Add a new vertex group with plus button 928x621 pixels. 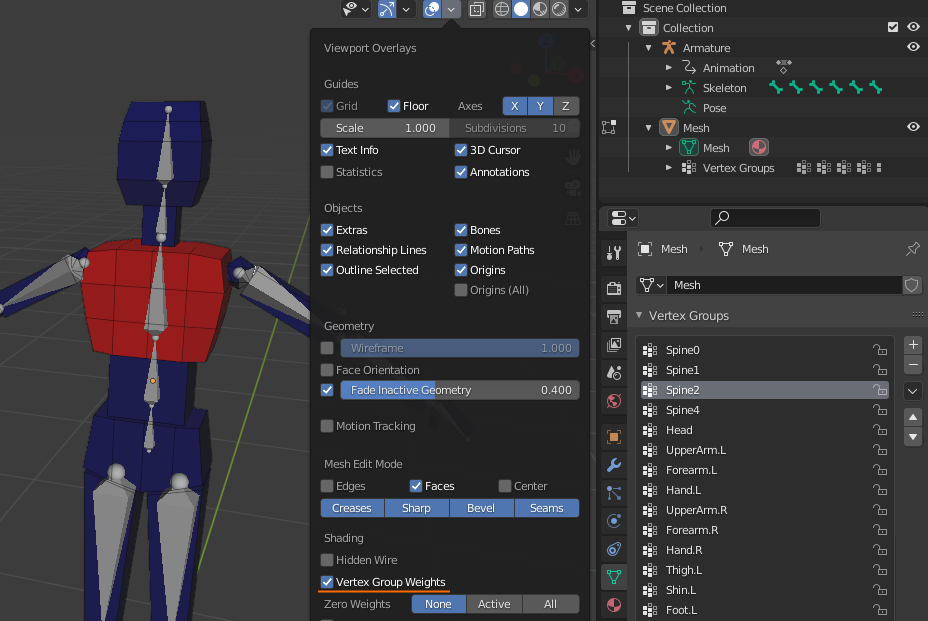click(x=912, y=344)
